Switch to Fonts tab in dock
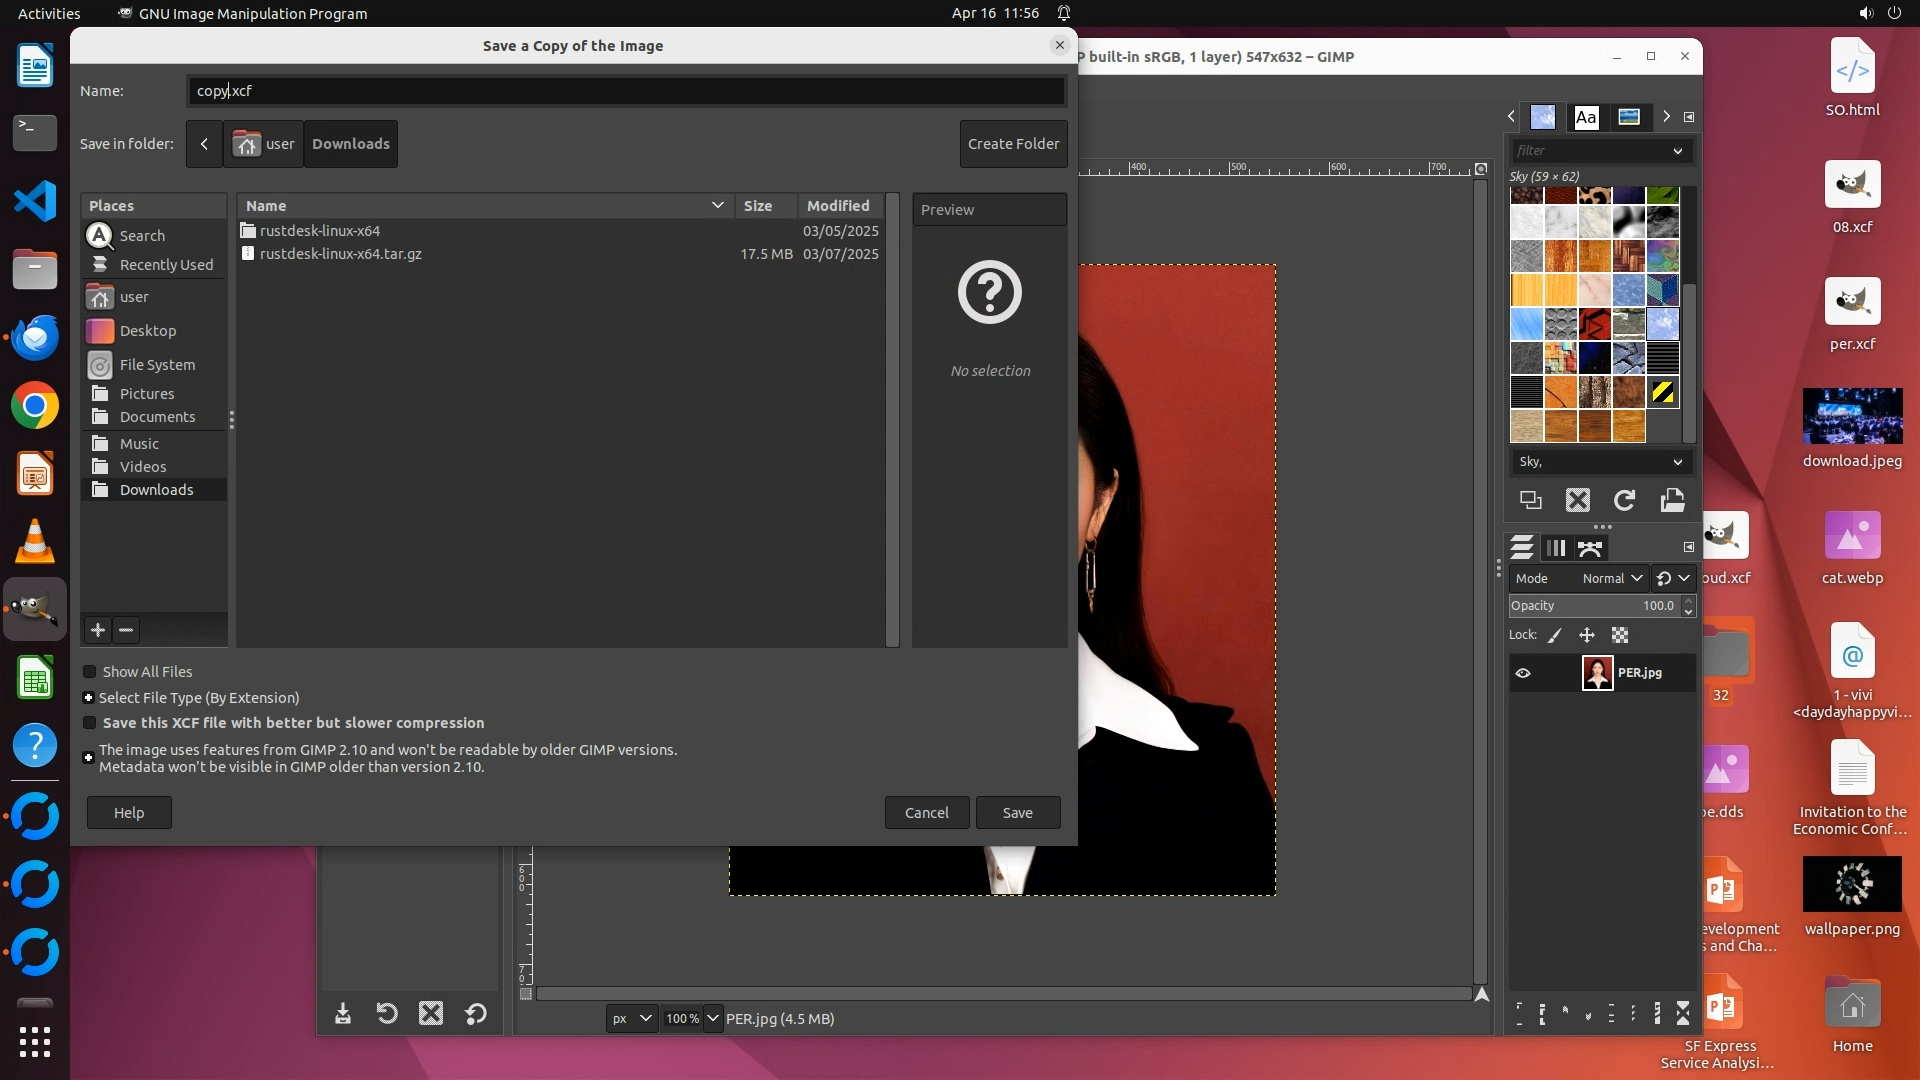Image resolution: width=1920 pixels, height=1080 pixels. pyautogui.click(x=1586, y=117)
